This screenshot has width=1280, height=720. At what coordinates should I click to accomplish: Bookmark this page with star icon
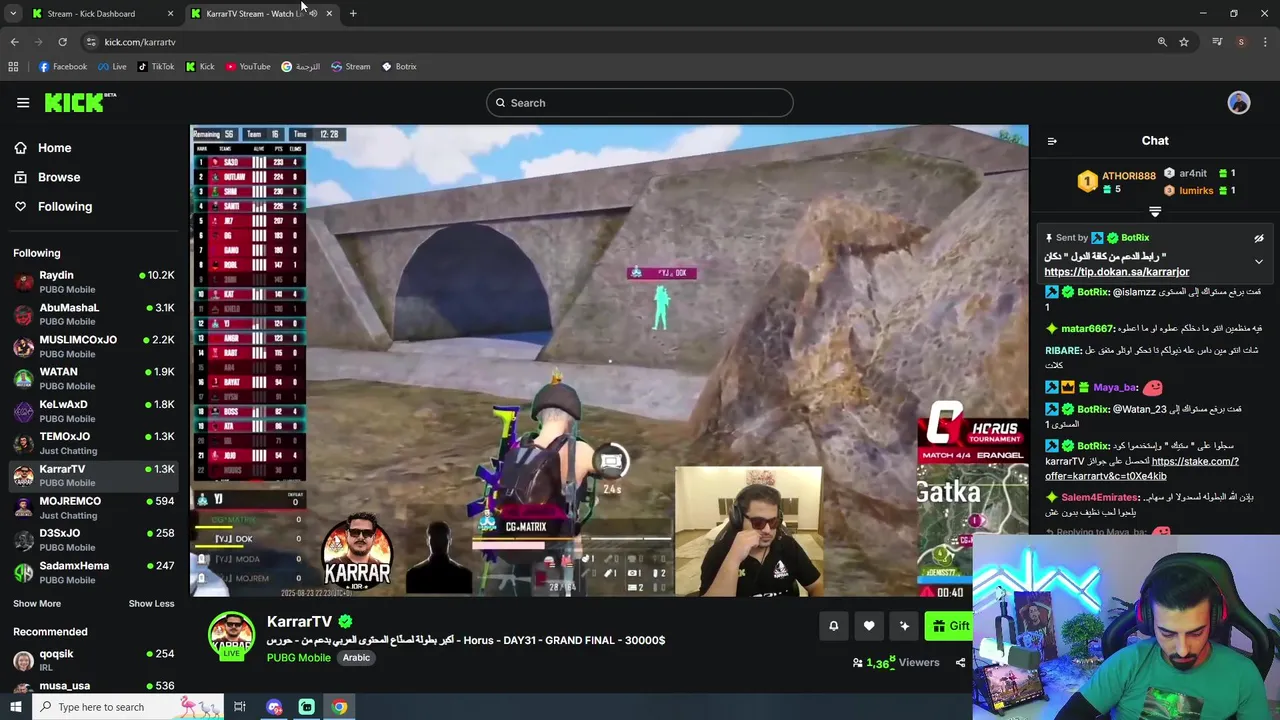coord(1184,42)
